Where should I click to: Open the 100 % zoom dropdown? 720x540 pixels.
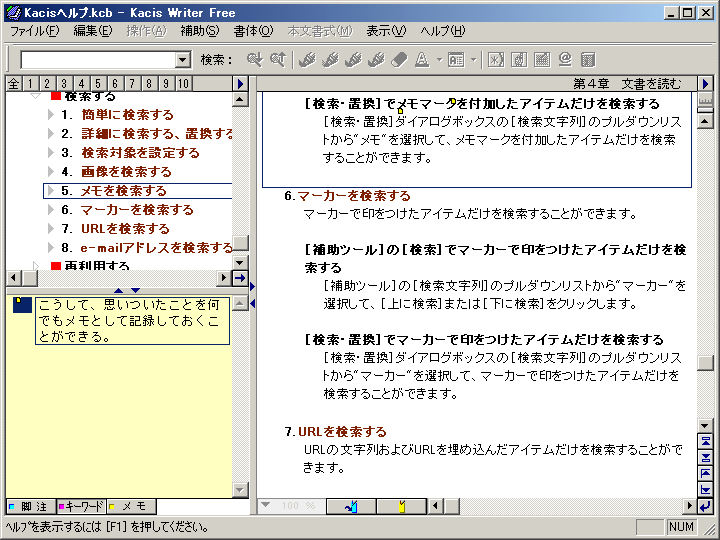(x=265, y=505)
